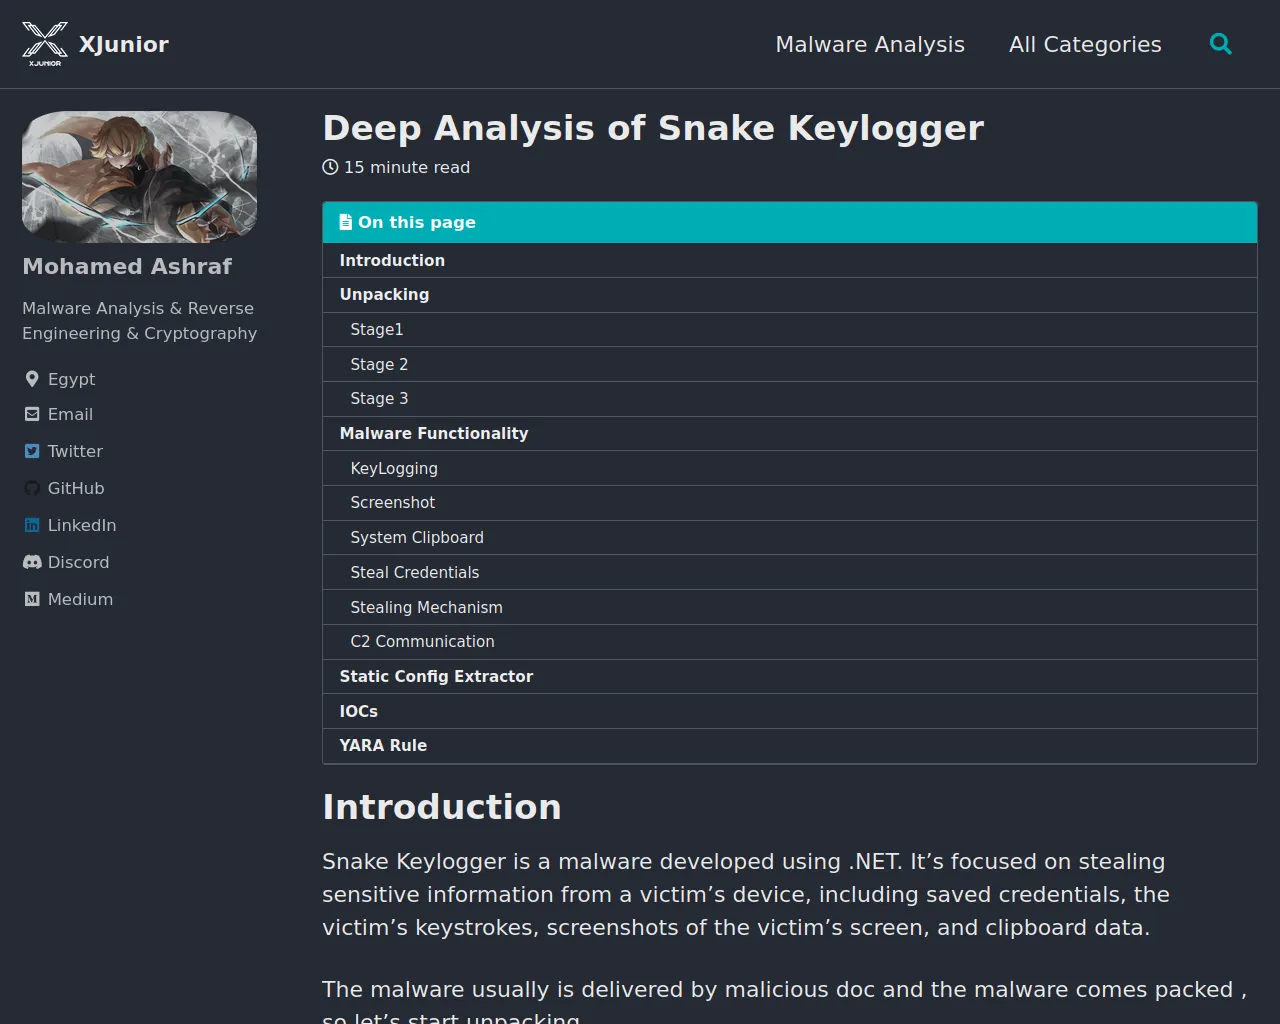
Task: Click the GitHub icon in sidebar
Action: [x=32, y=489]
